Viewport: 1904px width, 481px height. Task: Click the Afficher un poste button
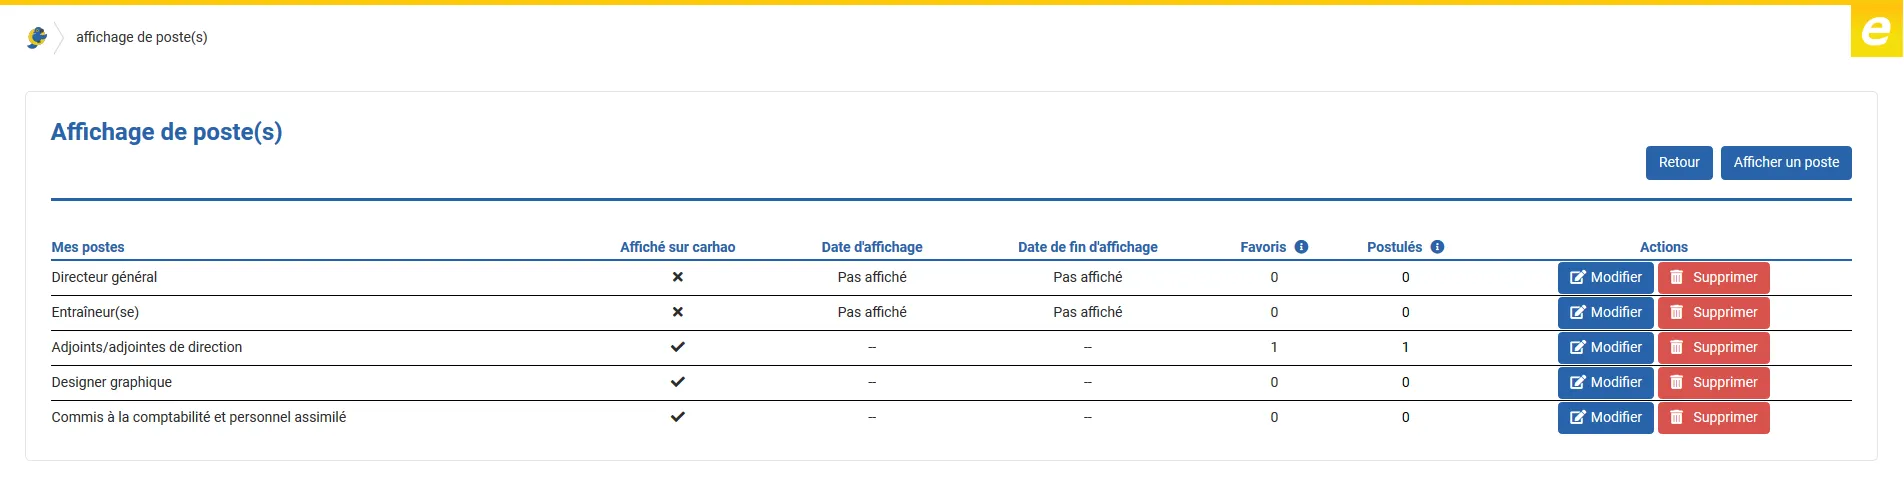(x=1786, y=163)
